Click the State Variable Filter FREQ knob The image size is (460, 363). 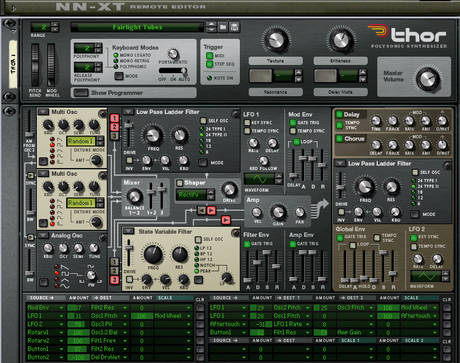pyautogui.click(x=153, y=254)
